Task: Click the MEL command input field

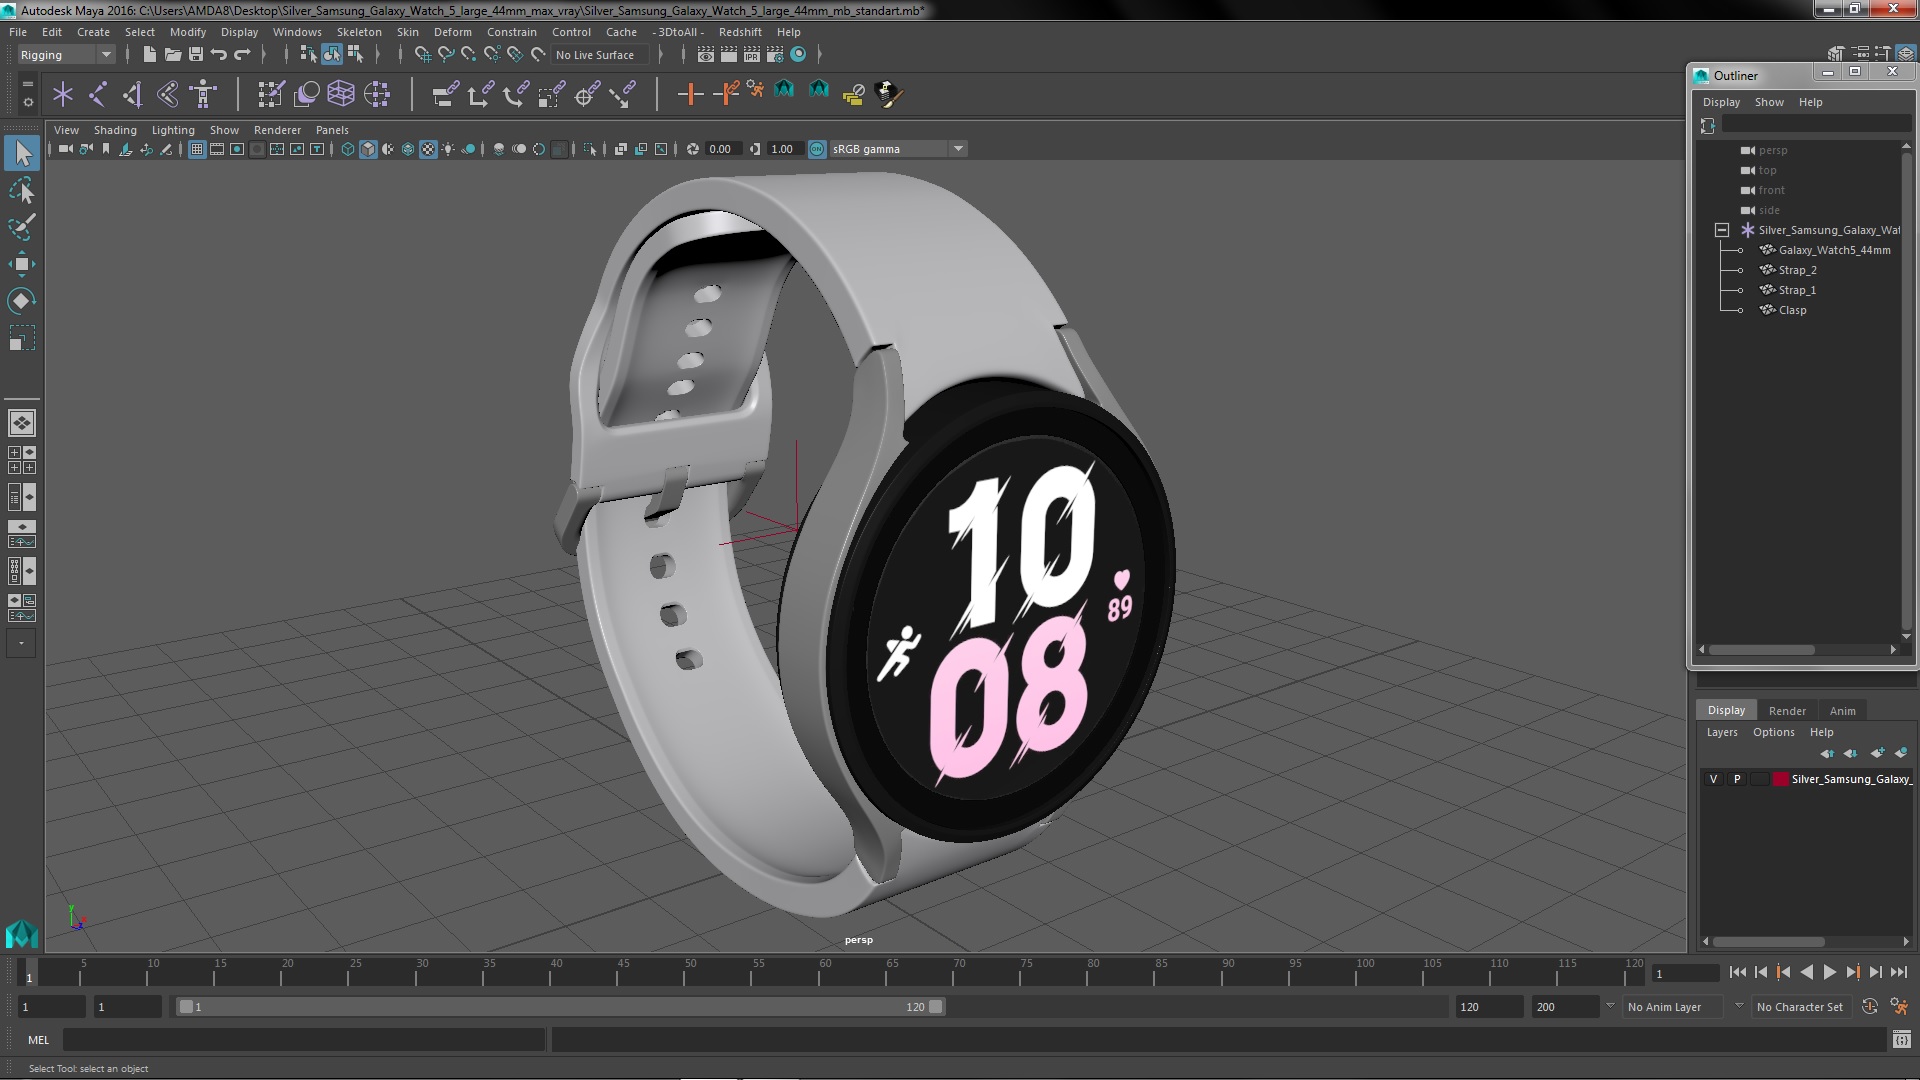Action: click(x=304, y=1040)
